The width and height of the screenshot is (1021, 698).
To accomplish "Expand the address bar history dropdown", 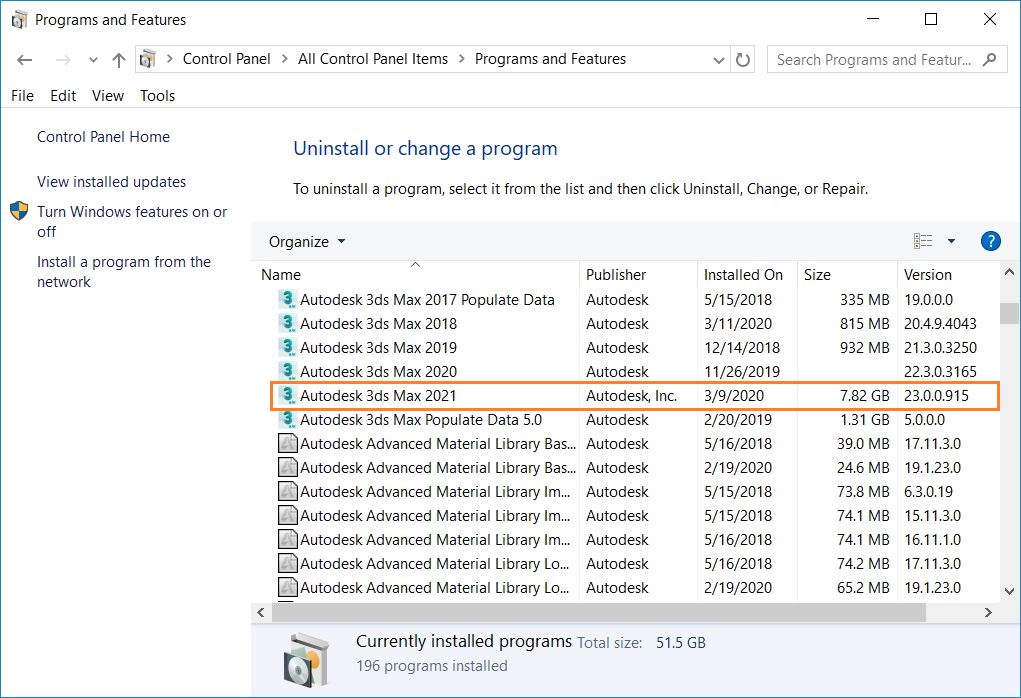I will pos(719,60).
